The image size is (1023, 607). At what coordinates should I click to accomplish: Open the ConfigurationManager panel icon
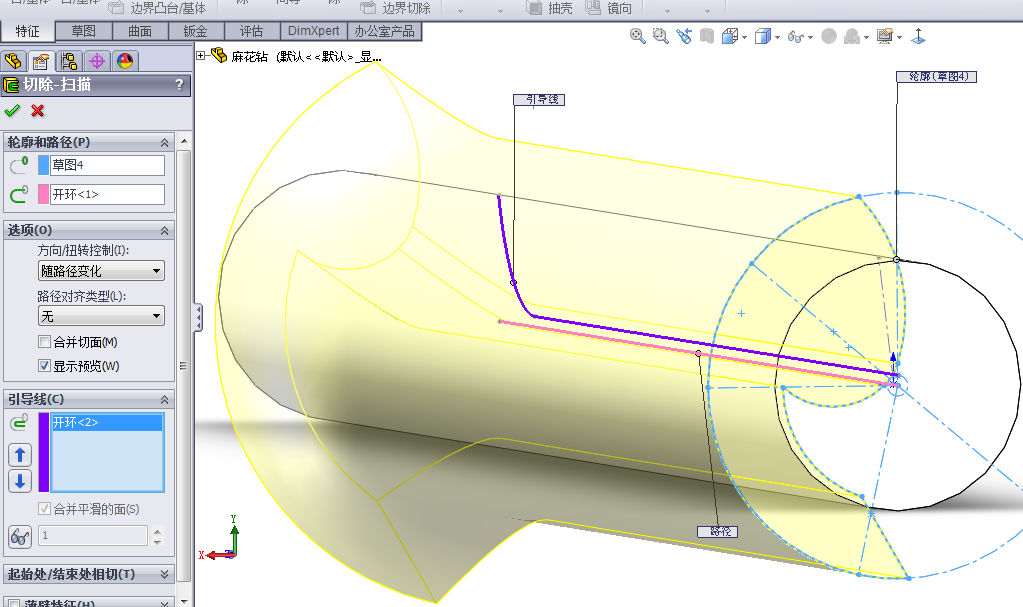[69, 61]
